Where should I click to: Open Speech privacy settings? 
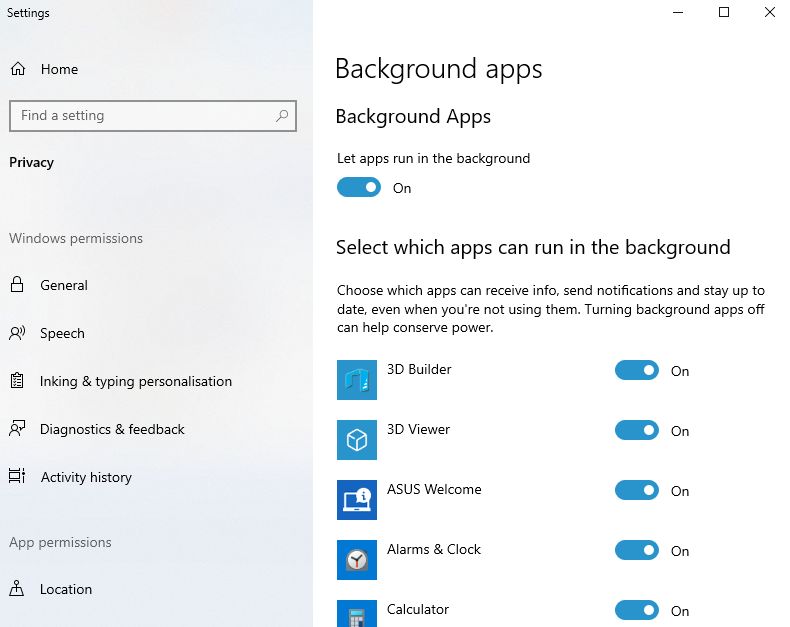[62, 333]
